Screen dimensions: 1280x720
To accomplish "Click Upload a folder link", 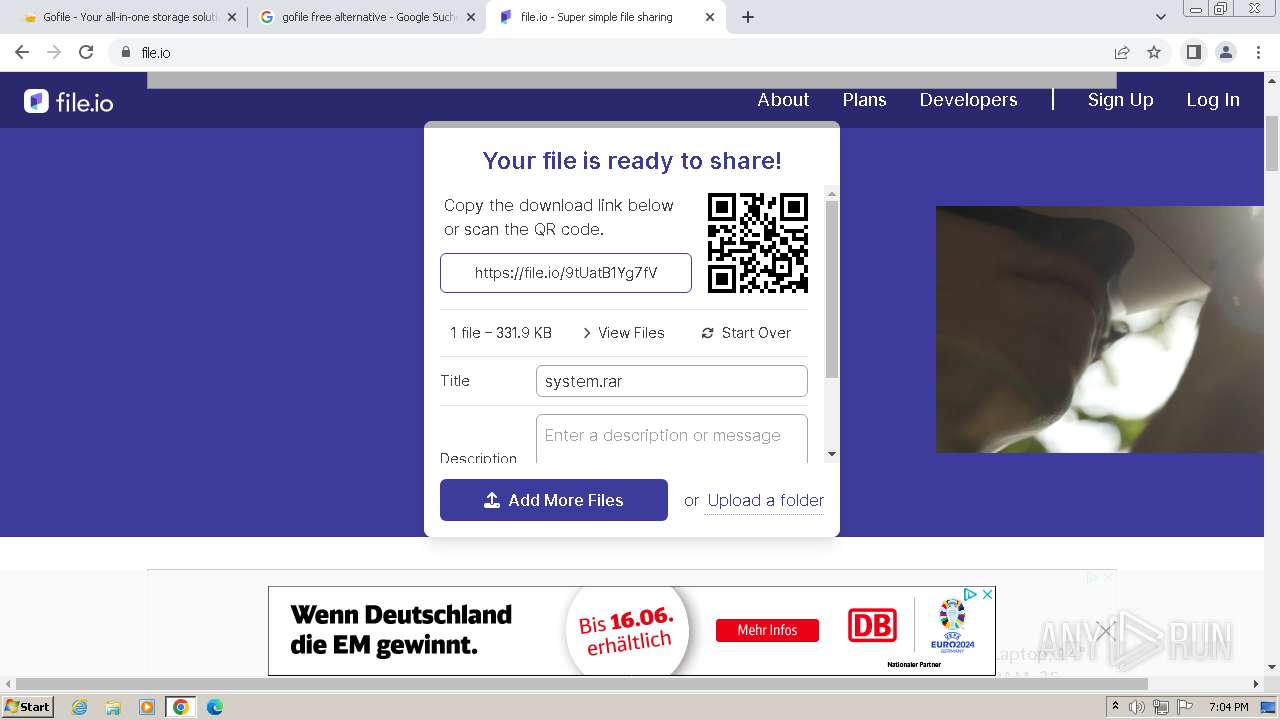I will (x=766, y=500).
